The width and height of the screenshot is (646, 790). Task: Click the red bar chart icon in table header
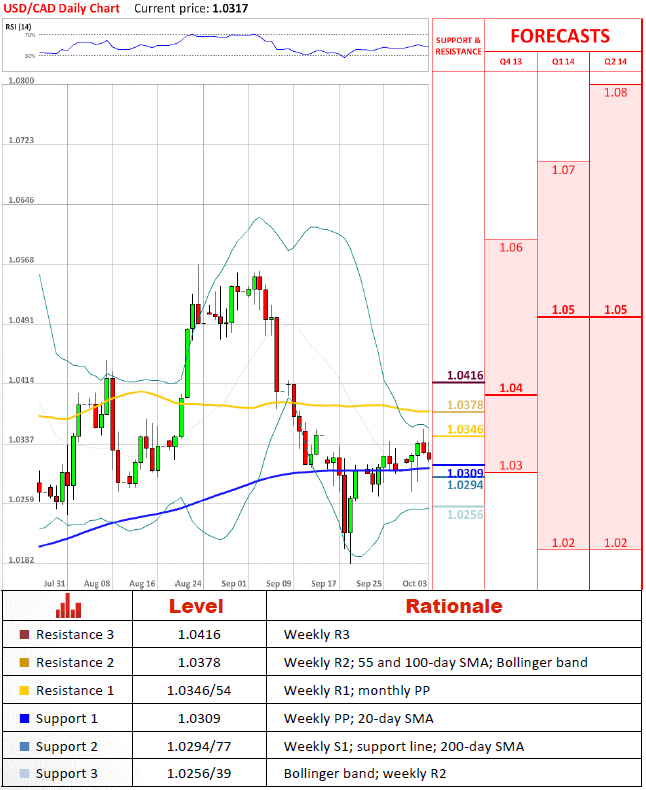[68, 606]
